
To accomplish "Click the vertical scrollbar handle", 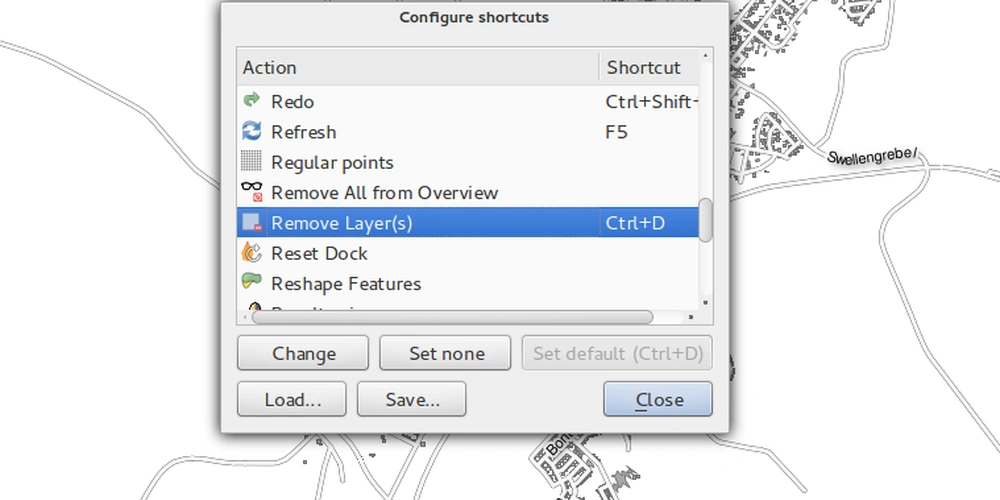I will (705, 220).
